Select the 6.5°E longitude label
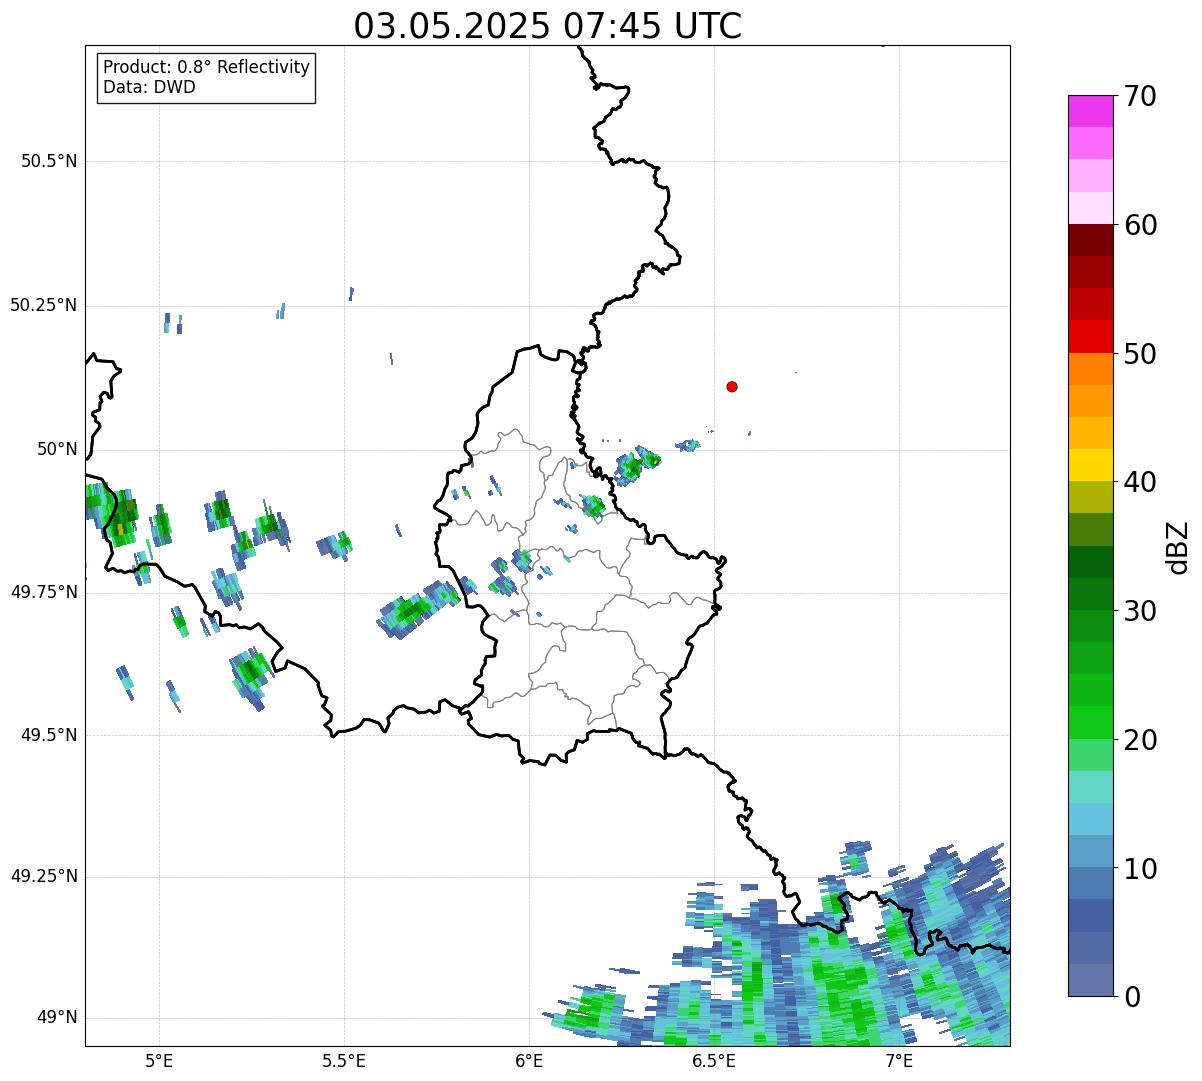The image size is (1202, 1081). point(714,1061)
